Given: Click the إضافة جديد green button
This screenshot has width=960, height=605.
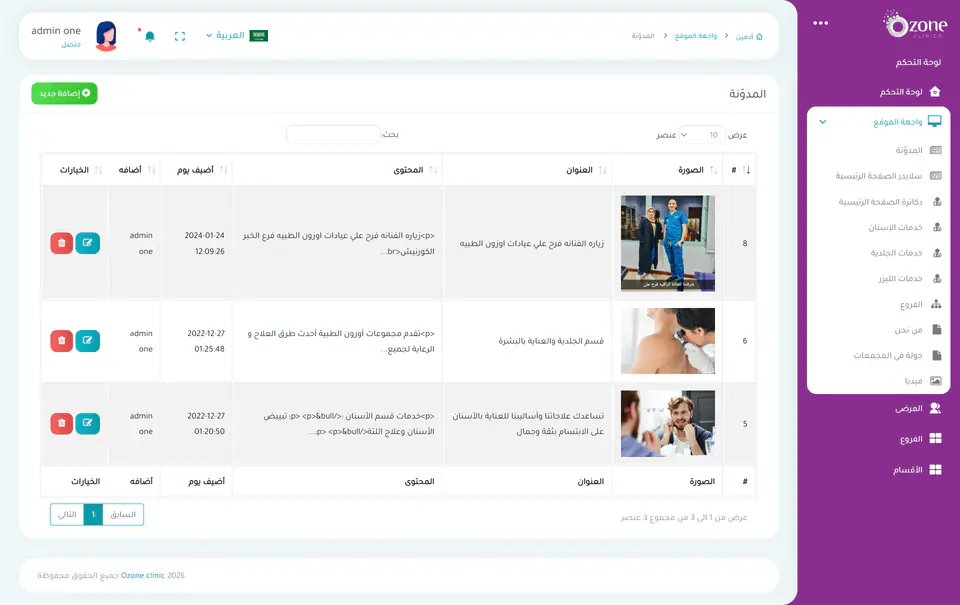Looking at the screenshot, I should coord(64,93).
